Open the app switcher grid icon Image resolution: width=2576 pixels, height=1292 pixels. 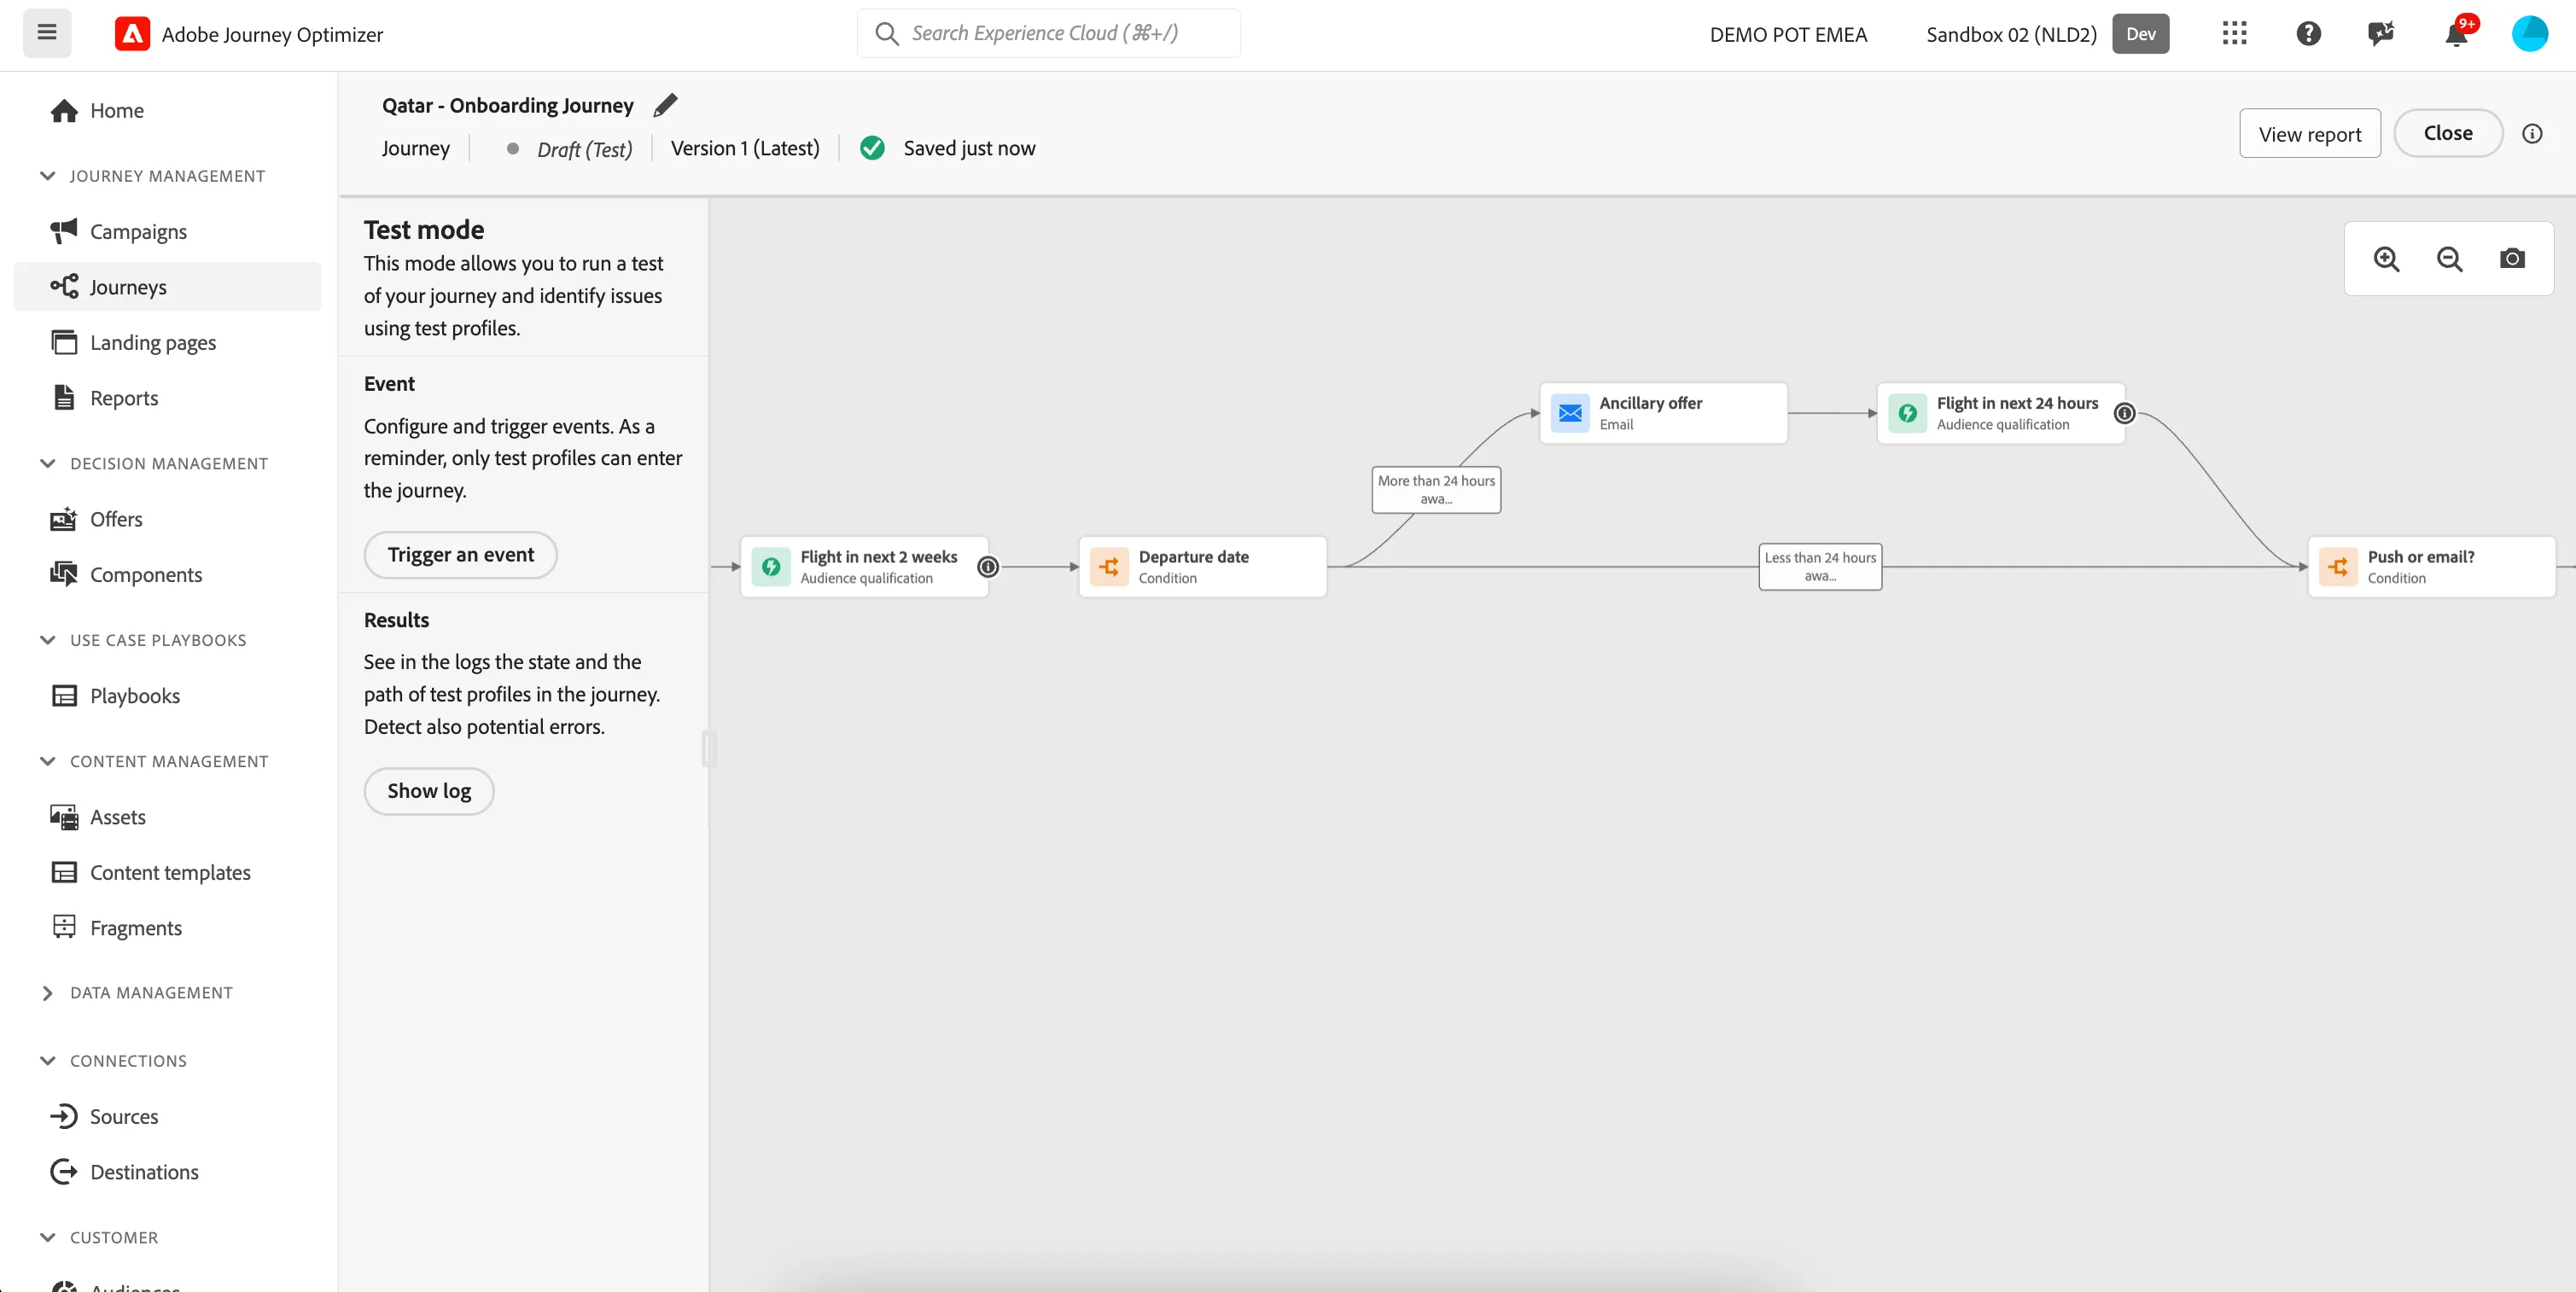click(x=2234, y=34)
